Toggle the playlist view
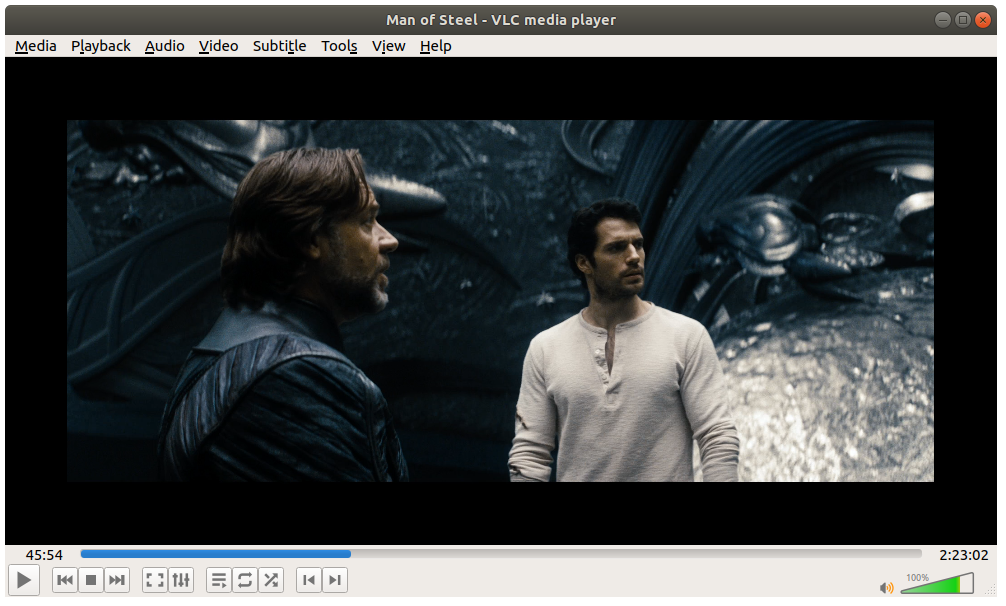This screenshot has height=606, width=1006. 219,581
